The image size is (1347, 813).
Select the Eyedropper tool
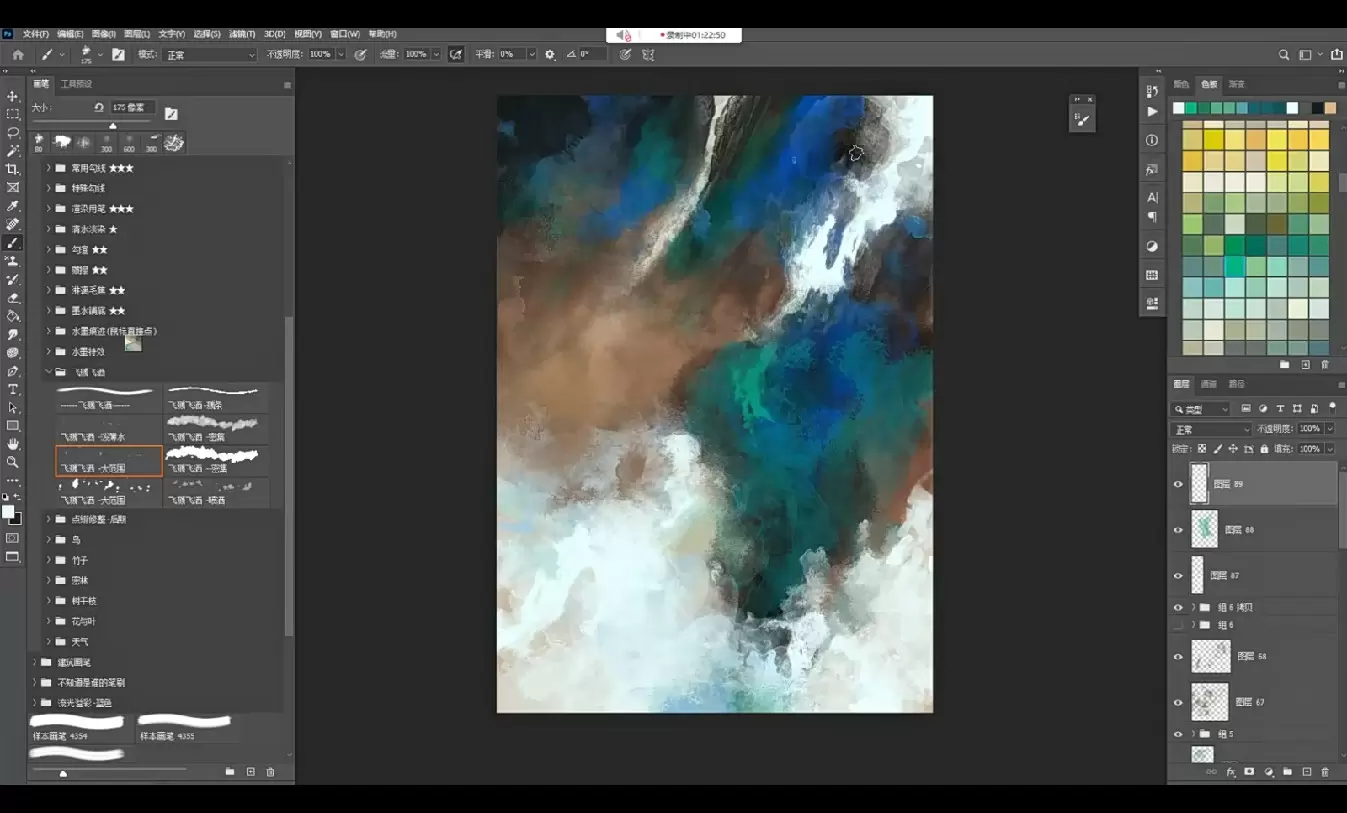(x=13, y=206)
